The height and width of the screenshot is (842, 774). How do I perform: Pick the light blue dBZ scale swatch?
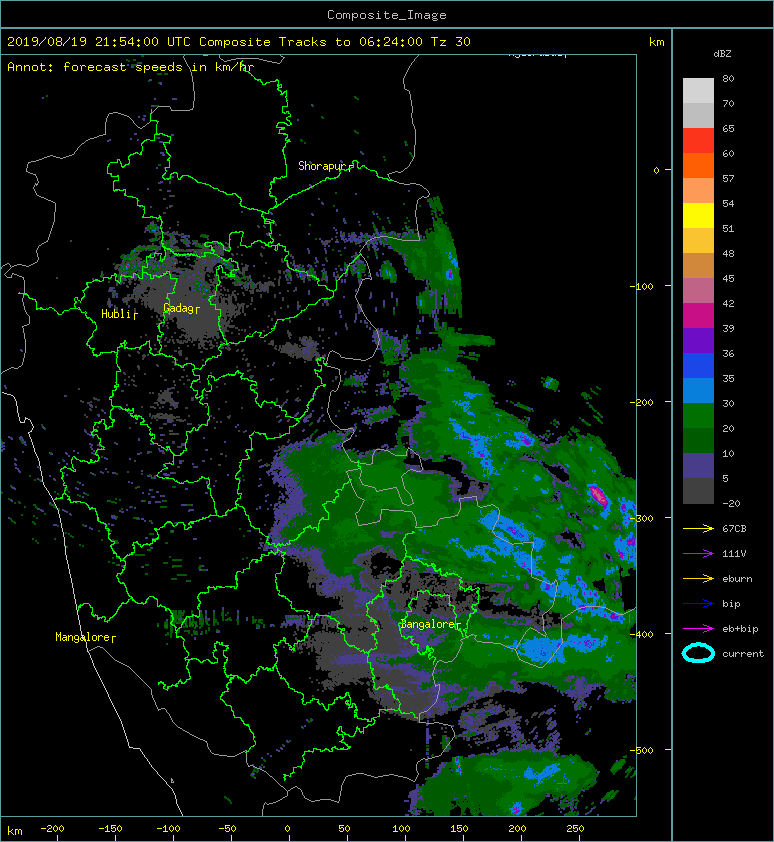698,390
